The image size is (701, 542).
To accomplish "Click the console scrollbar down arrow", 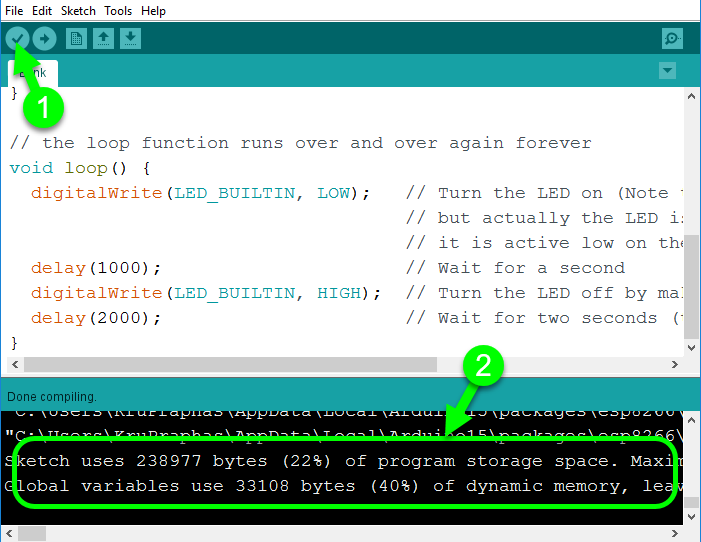I will coord(691,517).
